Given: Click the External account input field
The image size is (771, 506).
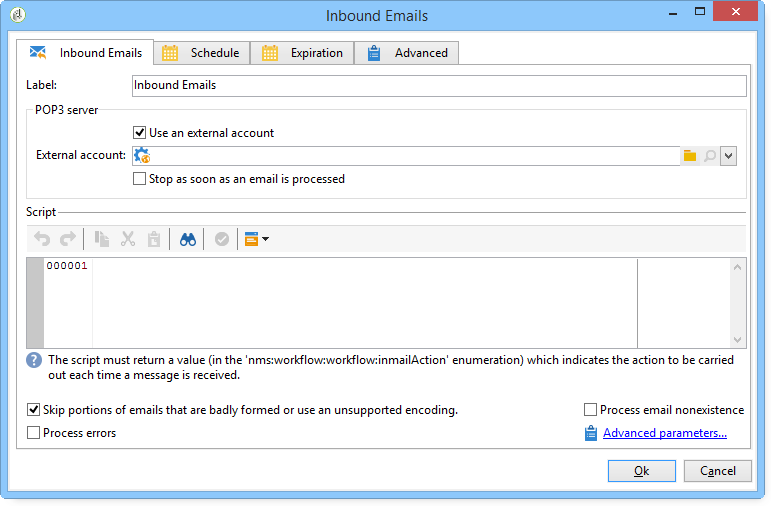Looking at the screenshot, I should click(406, 156).
